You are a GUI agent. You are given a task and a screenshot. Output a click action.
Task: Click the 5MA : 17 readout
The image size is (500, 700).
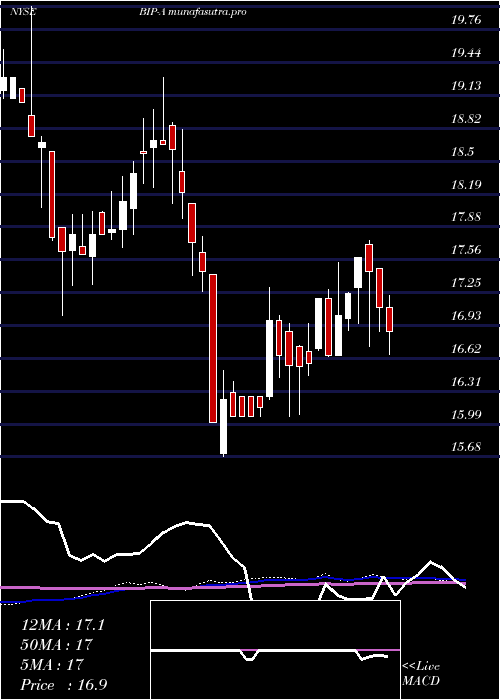point(52,664)
